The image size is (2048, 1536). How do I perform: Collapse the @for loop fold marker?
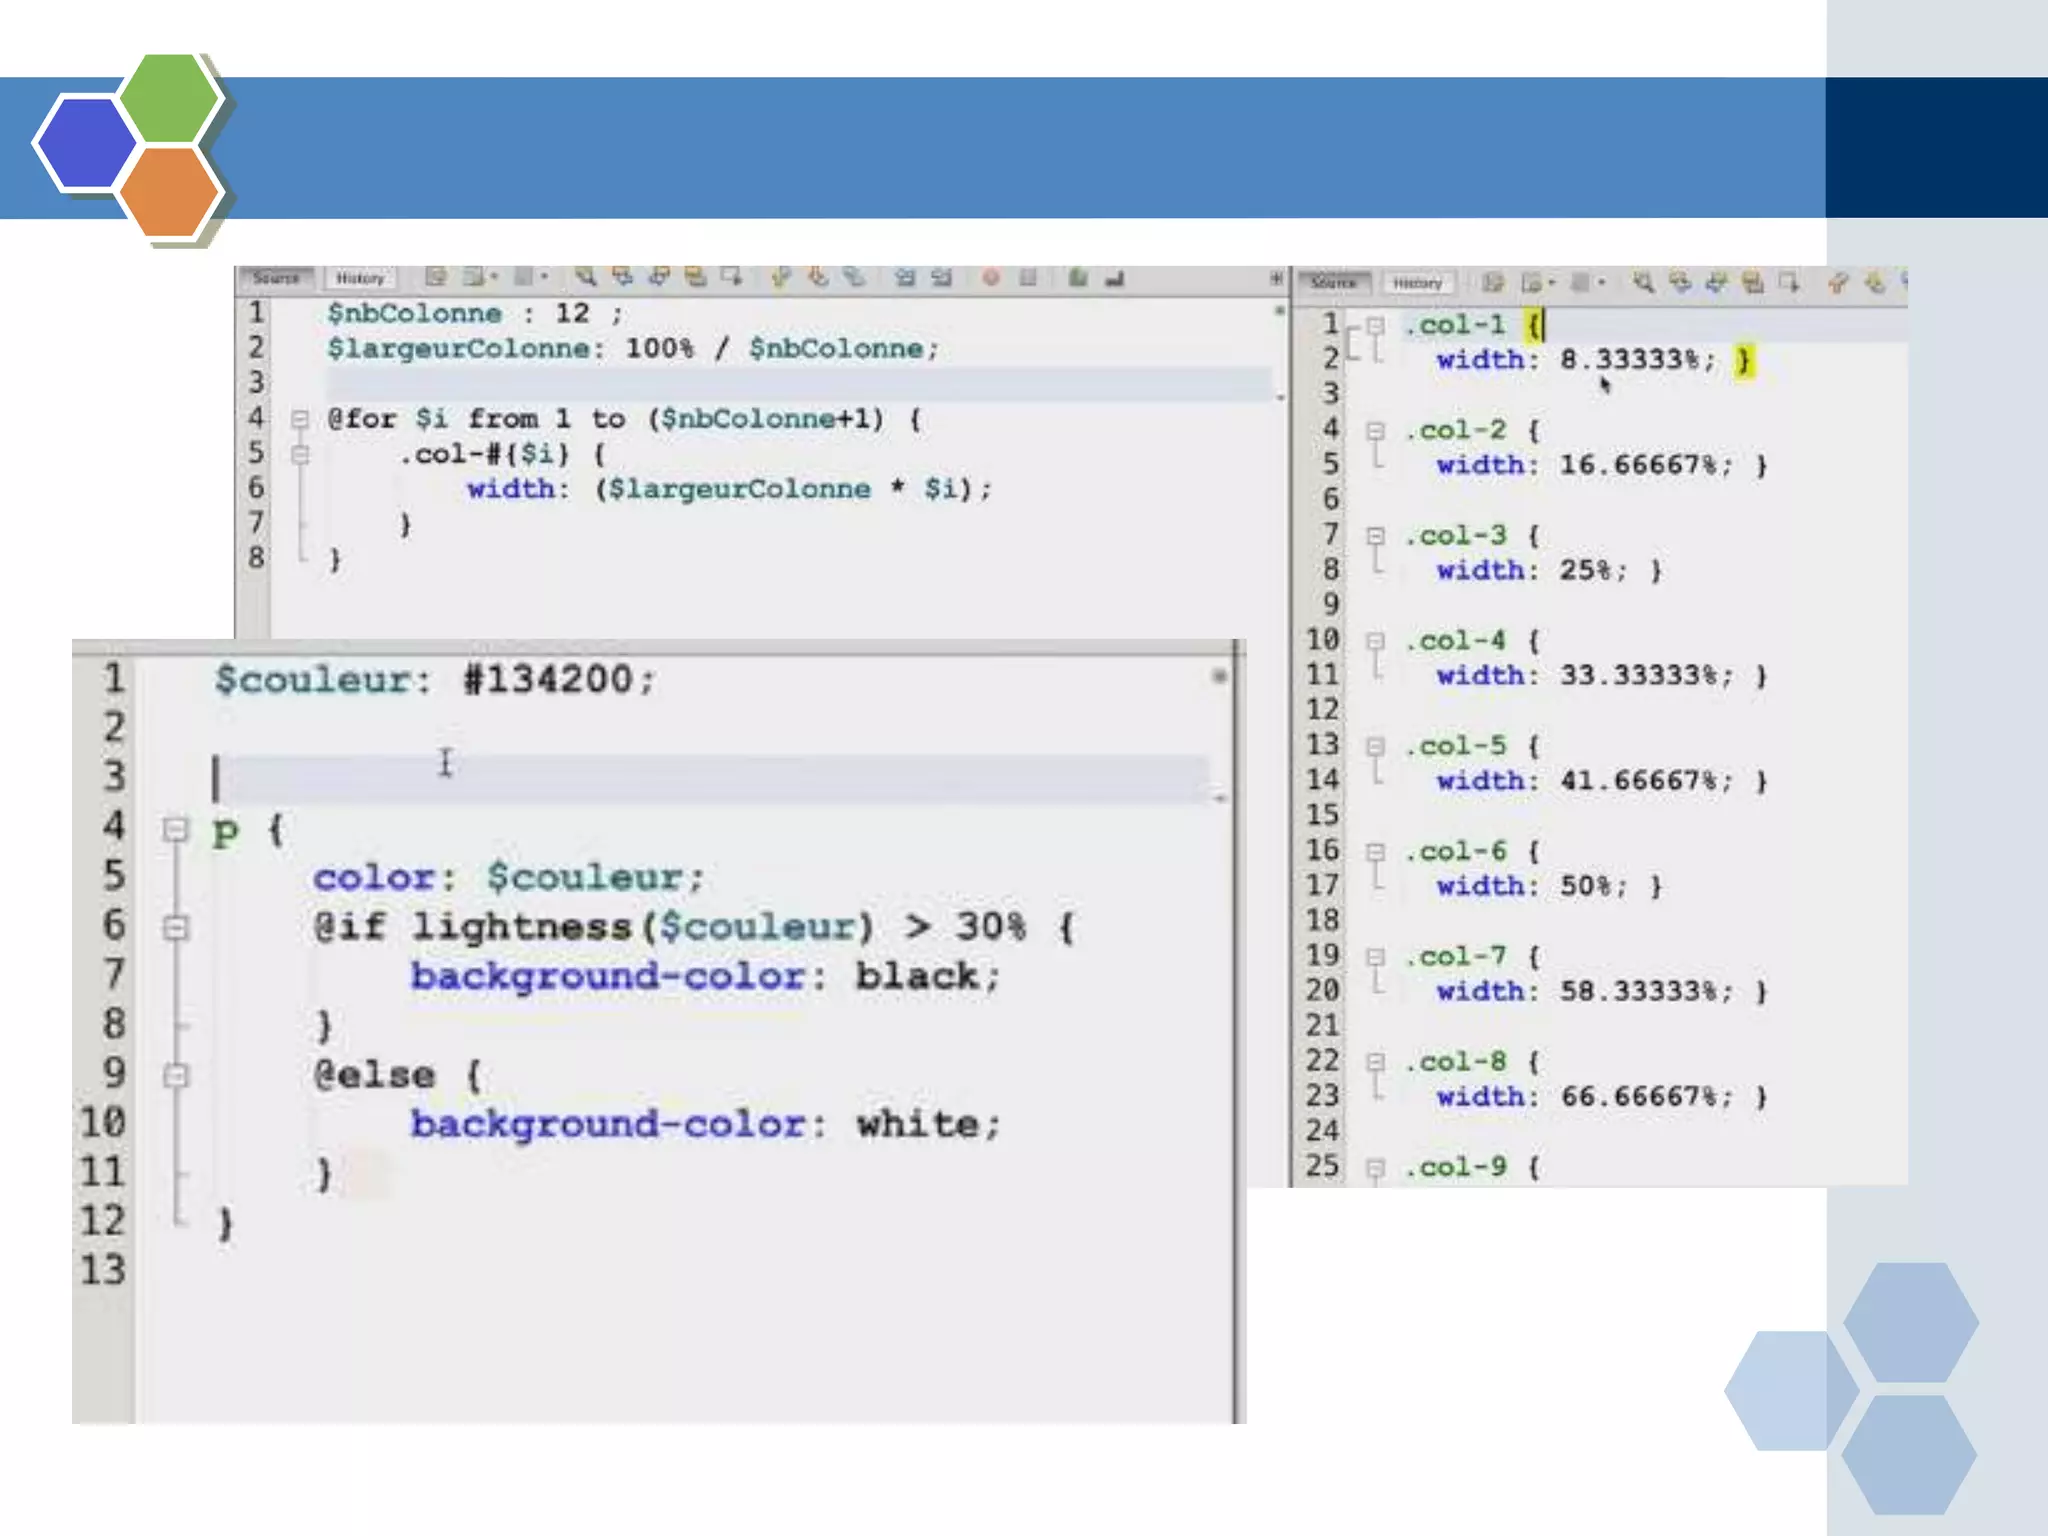point(299,419)
